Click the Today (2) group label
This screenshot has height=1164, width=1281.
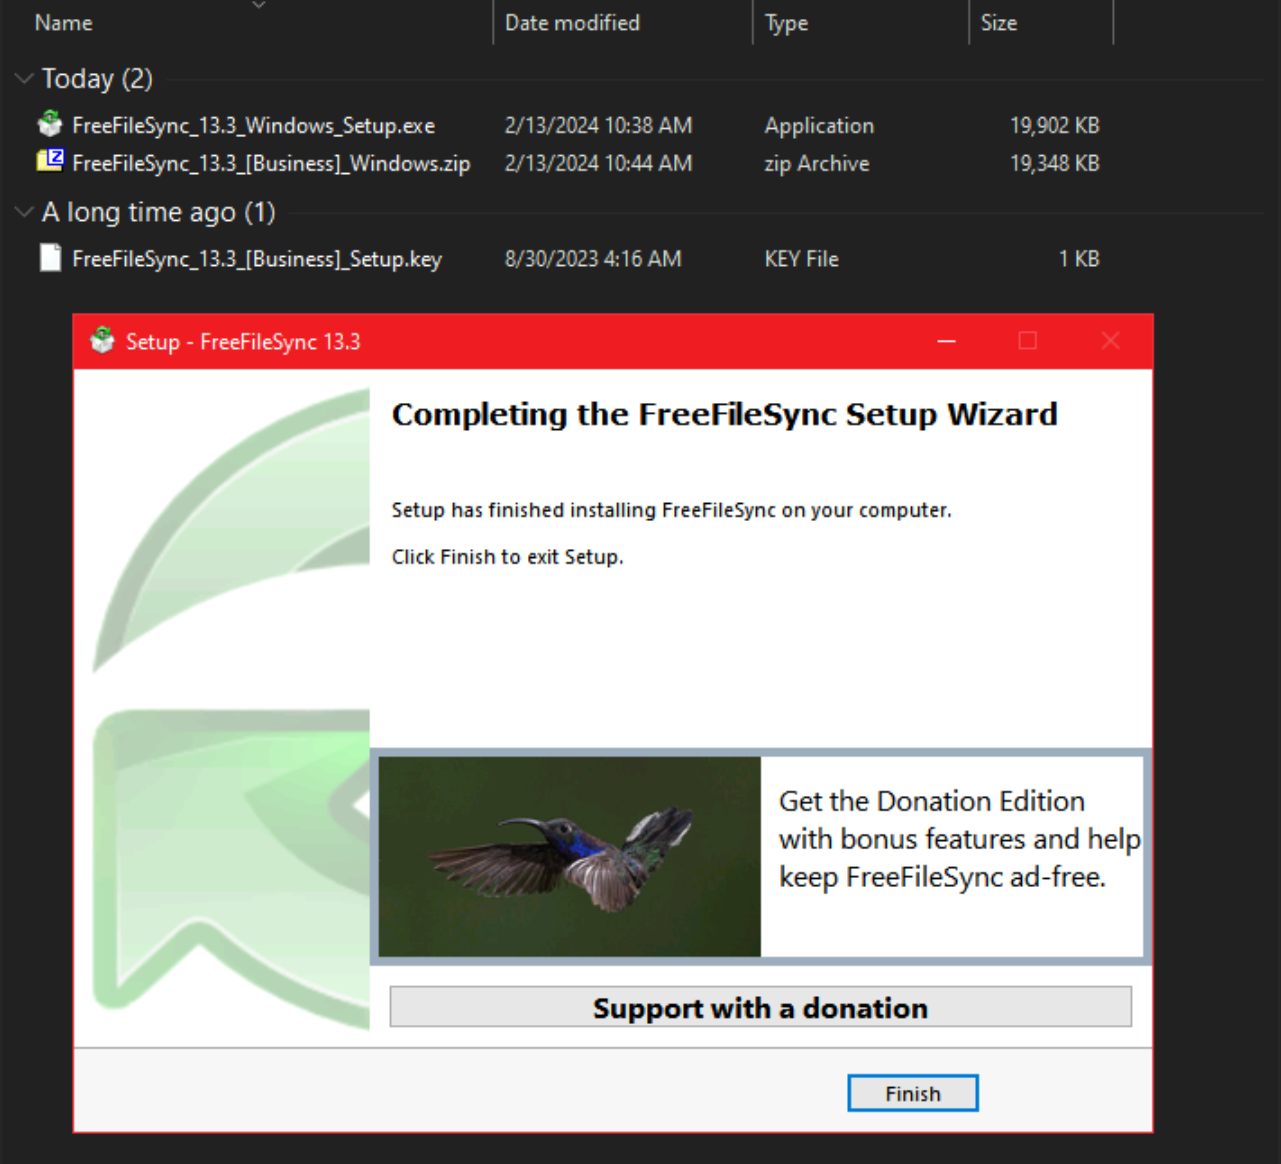click(97, 78)
